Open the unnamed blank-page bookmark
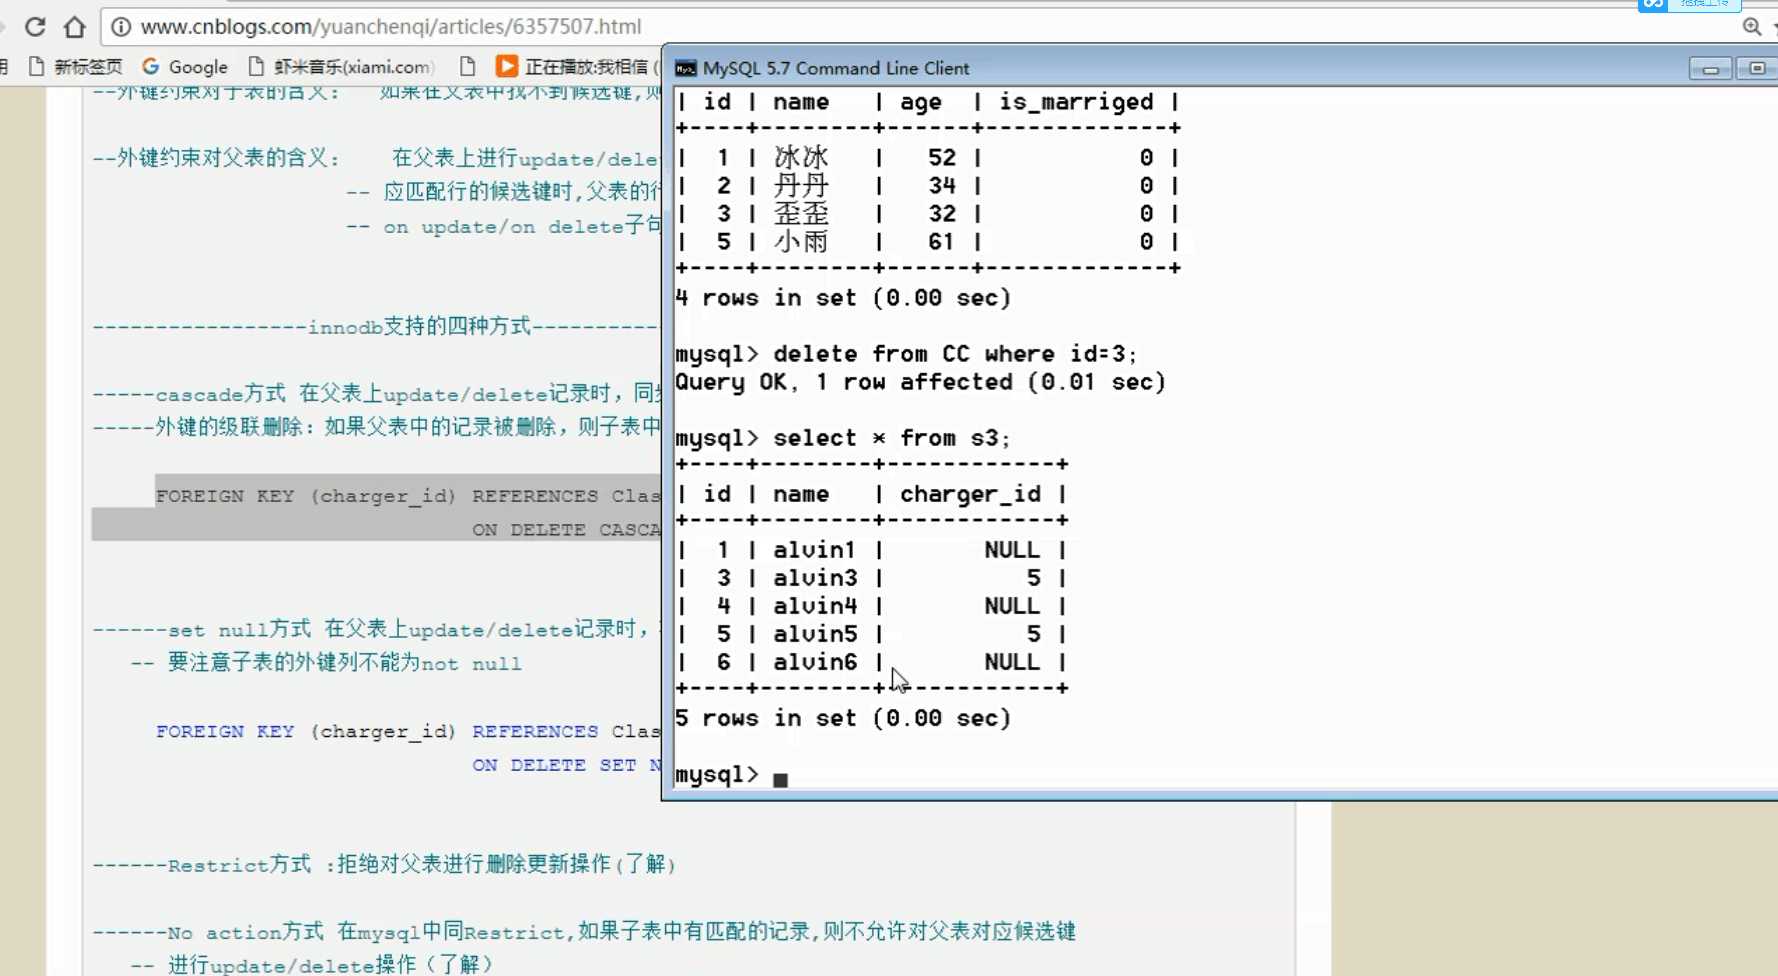Viewport: 1778px width, 976px height. [467, 67]
